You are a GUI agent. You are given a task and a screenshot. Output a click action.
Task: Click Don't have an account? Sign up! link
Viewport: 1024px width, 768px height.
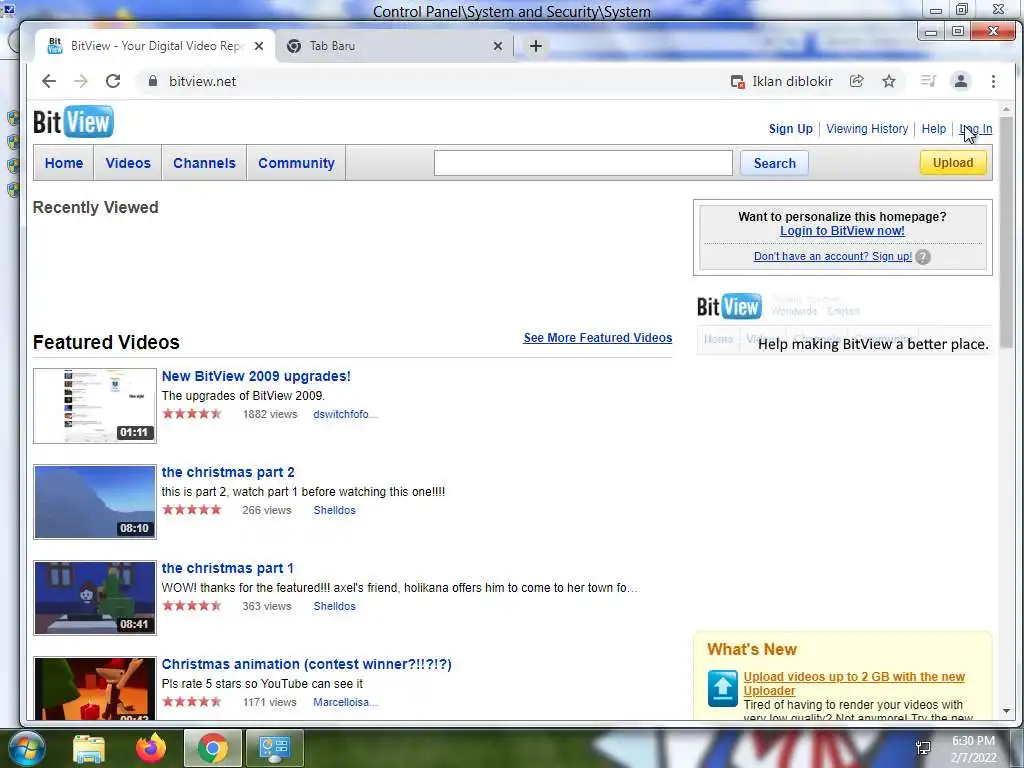833,256
